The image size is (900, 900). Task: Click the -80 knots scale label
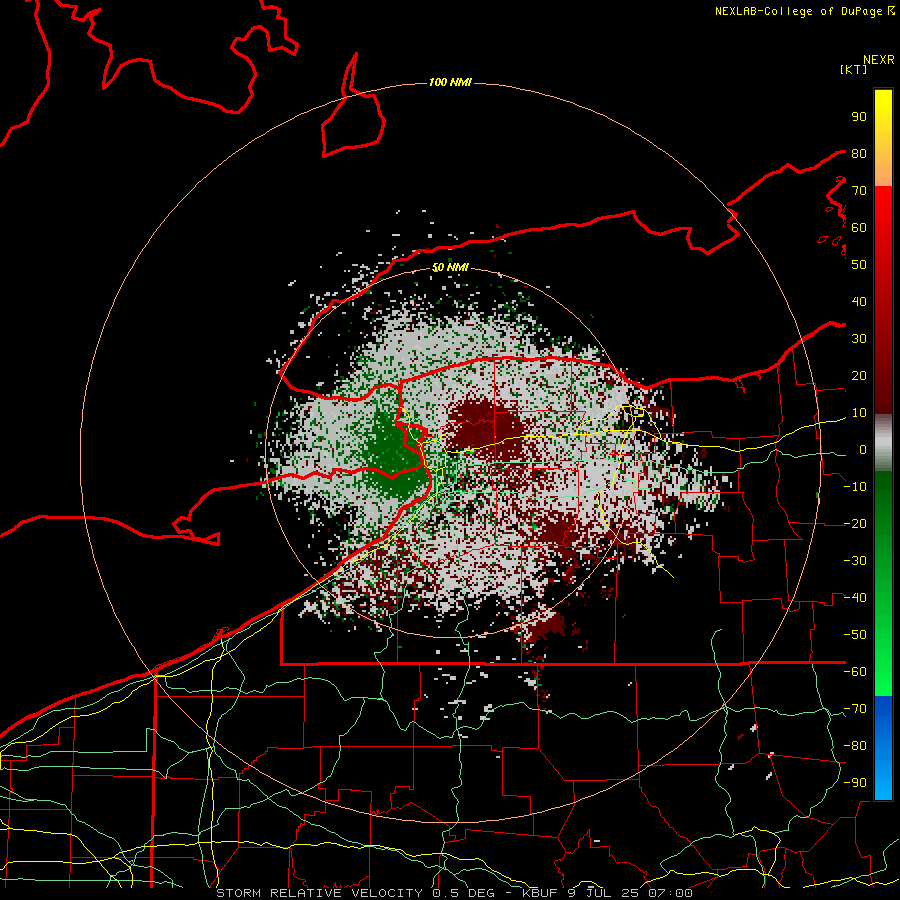tap(855, 746)
